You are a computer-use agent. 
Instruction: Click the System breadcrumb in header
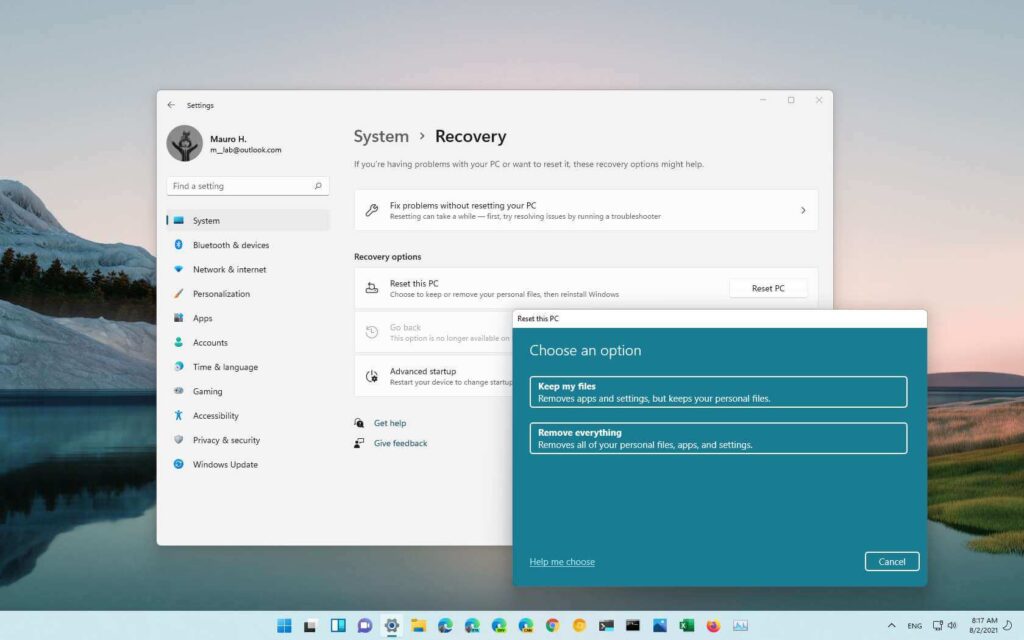[x=381, y=136]
